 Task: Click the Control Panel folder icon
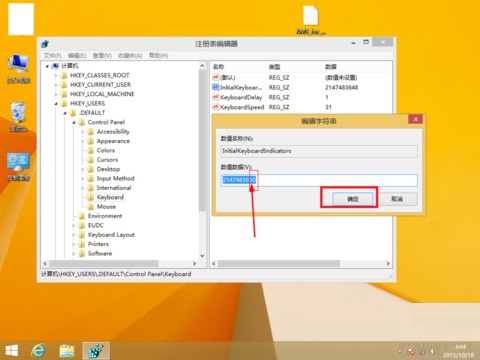(82, 122)
